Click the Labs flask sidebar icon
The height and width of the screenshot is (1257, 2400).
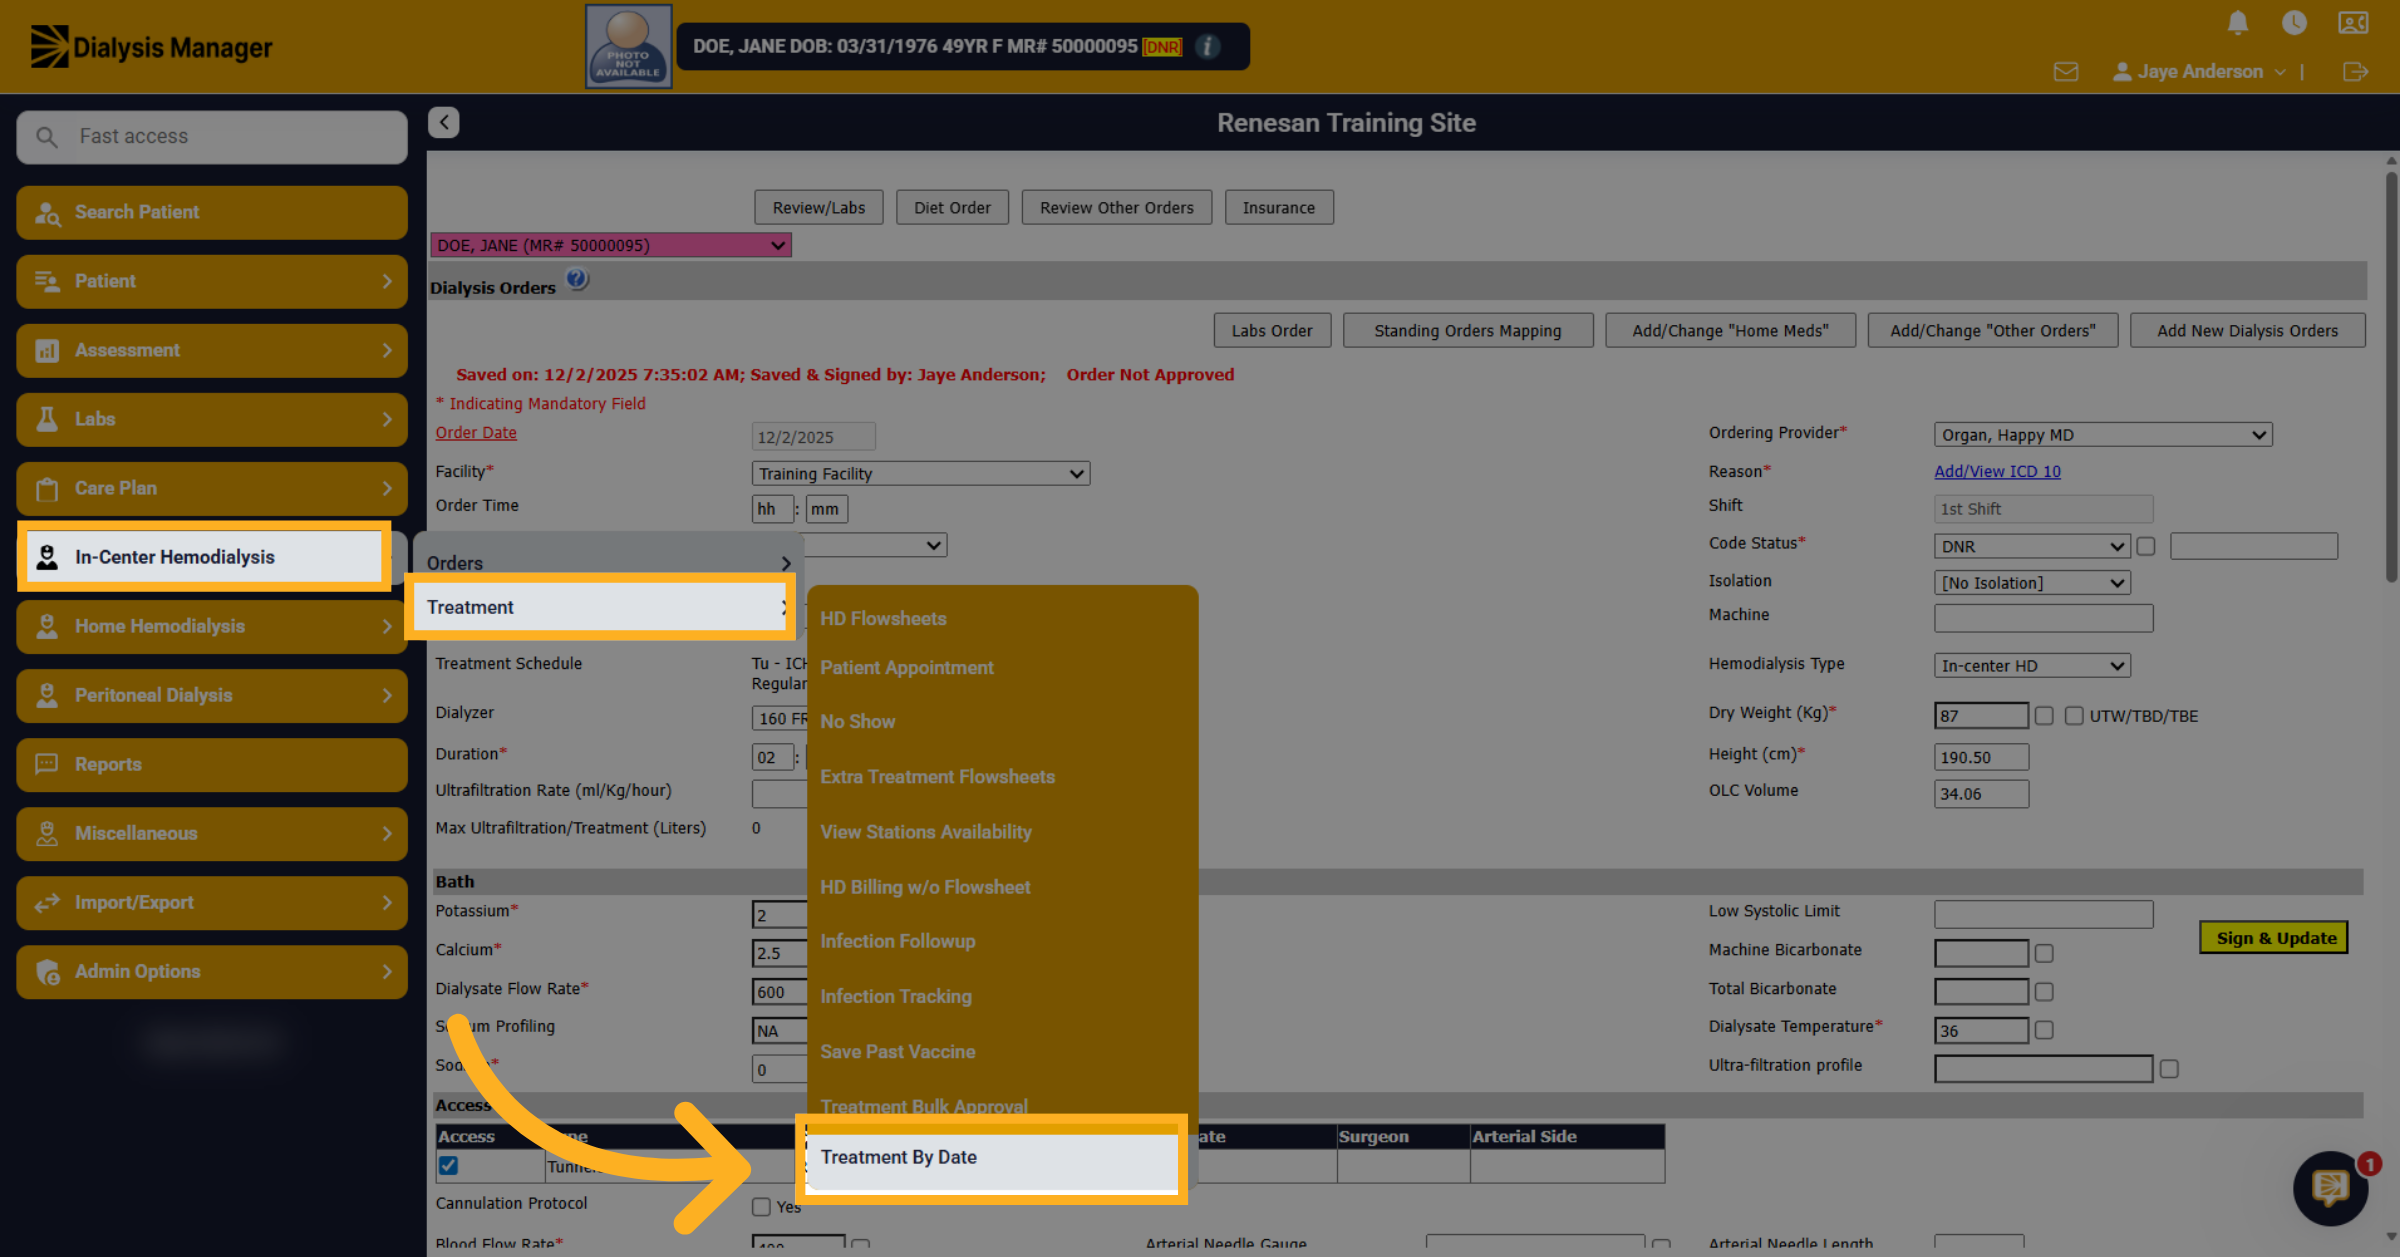46,419
